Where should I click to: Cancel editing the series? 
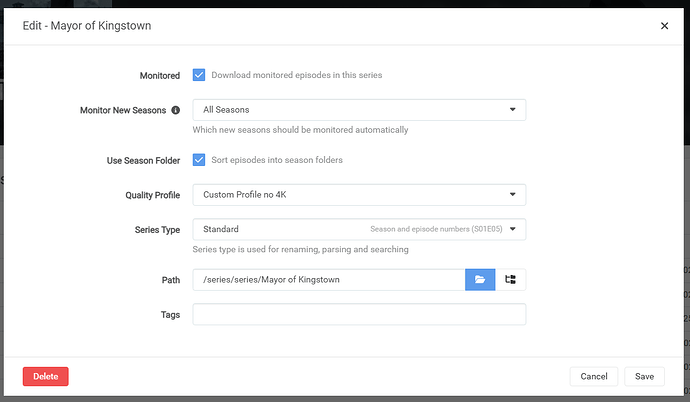(x=594, y=377)
